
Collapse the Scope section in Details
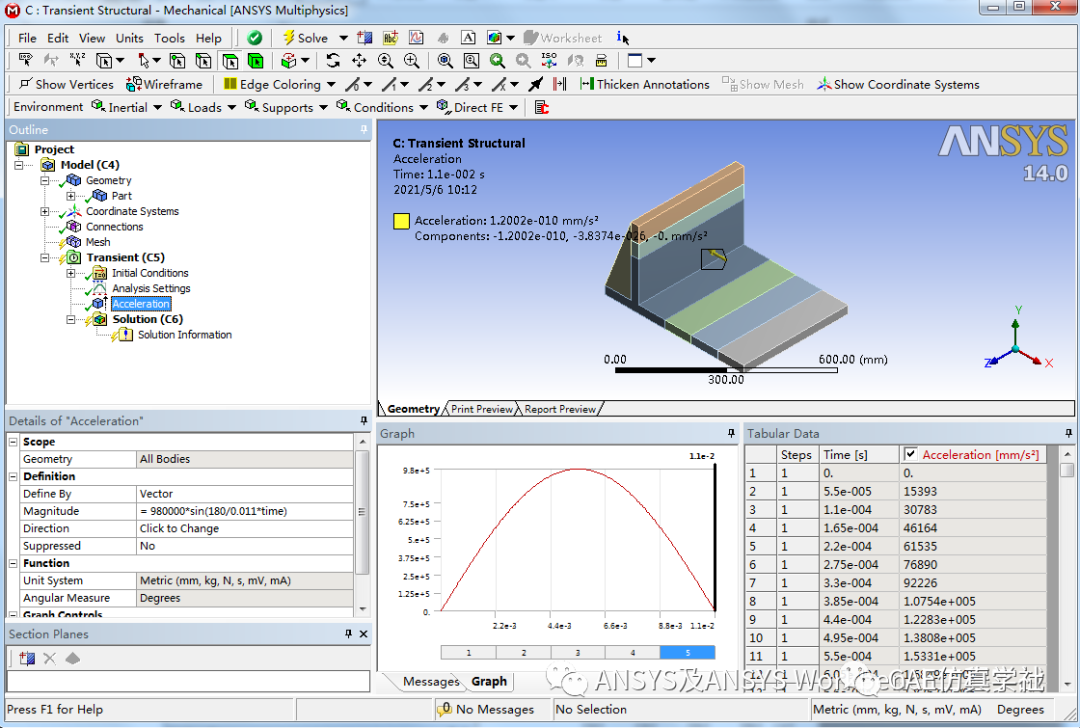pyautogui.click(x=13, y=441)
